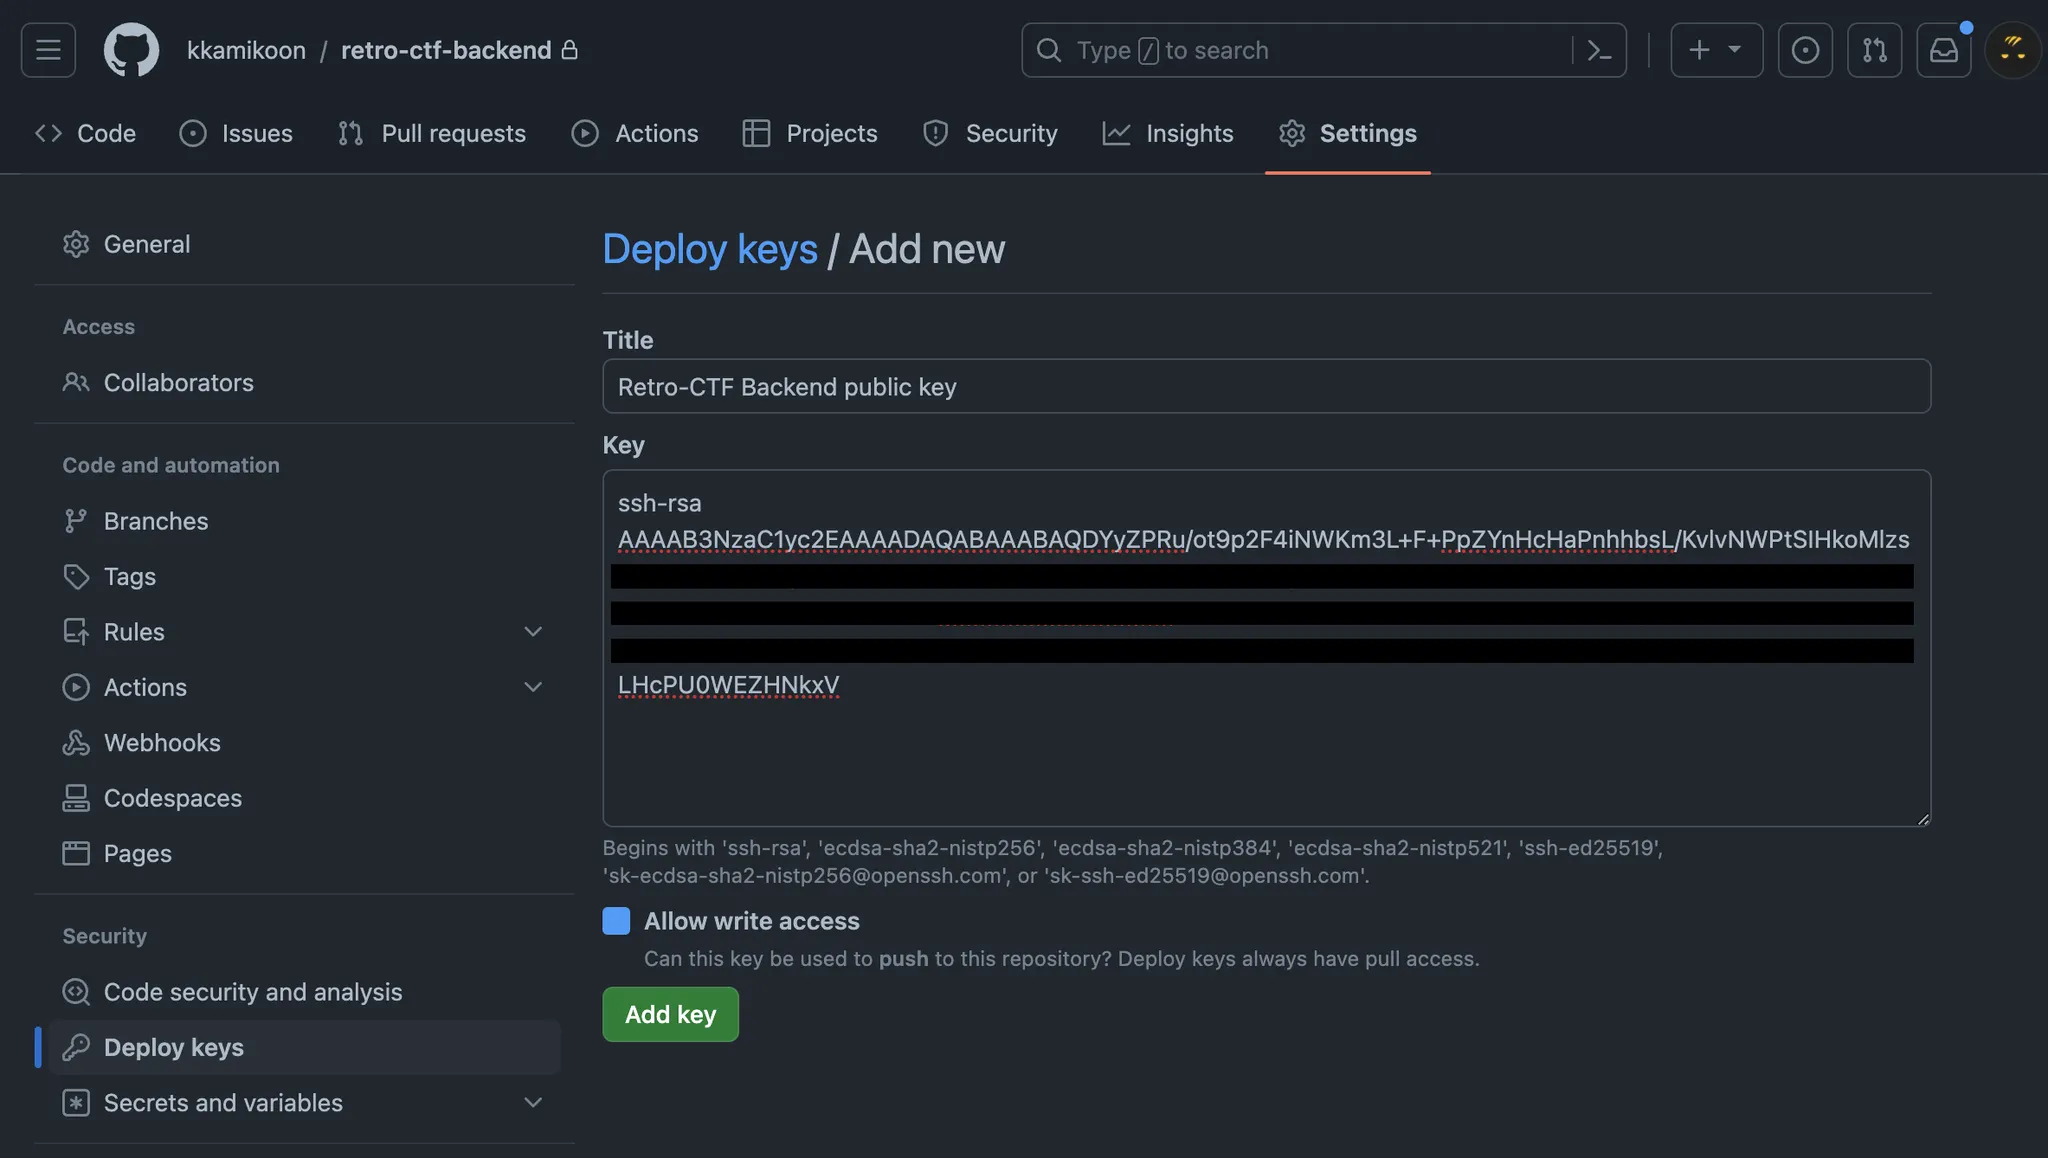Enable Allow write access checkbox
2048x1158 pixels.
pyautogui.click(x=616, y=921)
